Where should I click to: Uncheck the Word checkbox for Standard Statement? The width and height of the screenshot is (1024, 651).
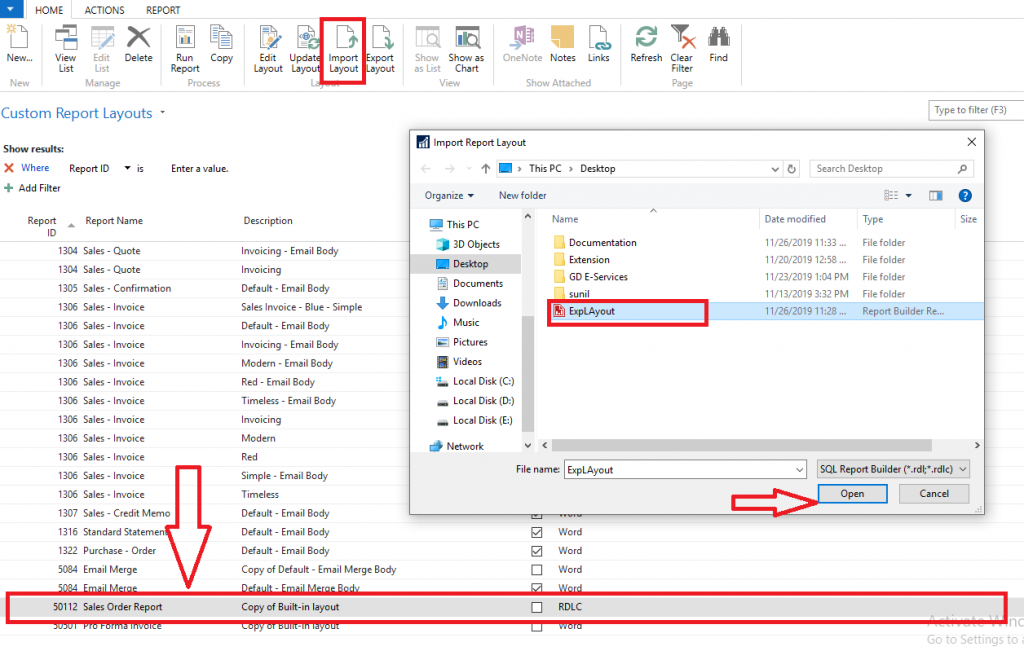(537, 531)
